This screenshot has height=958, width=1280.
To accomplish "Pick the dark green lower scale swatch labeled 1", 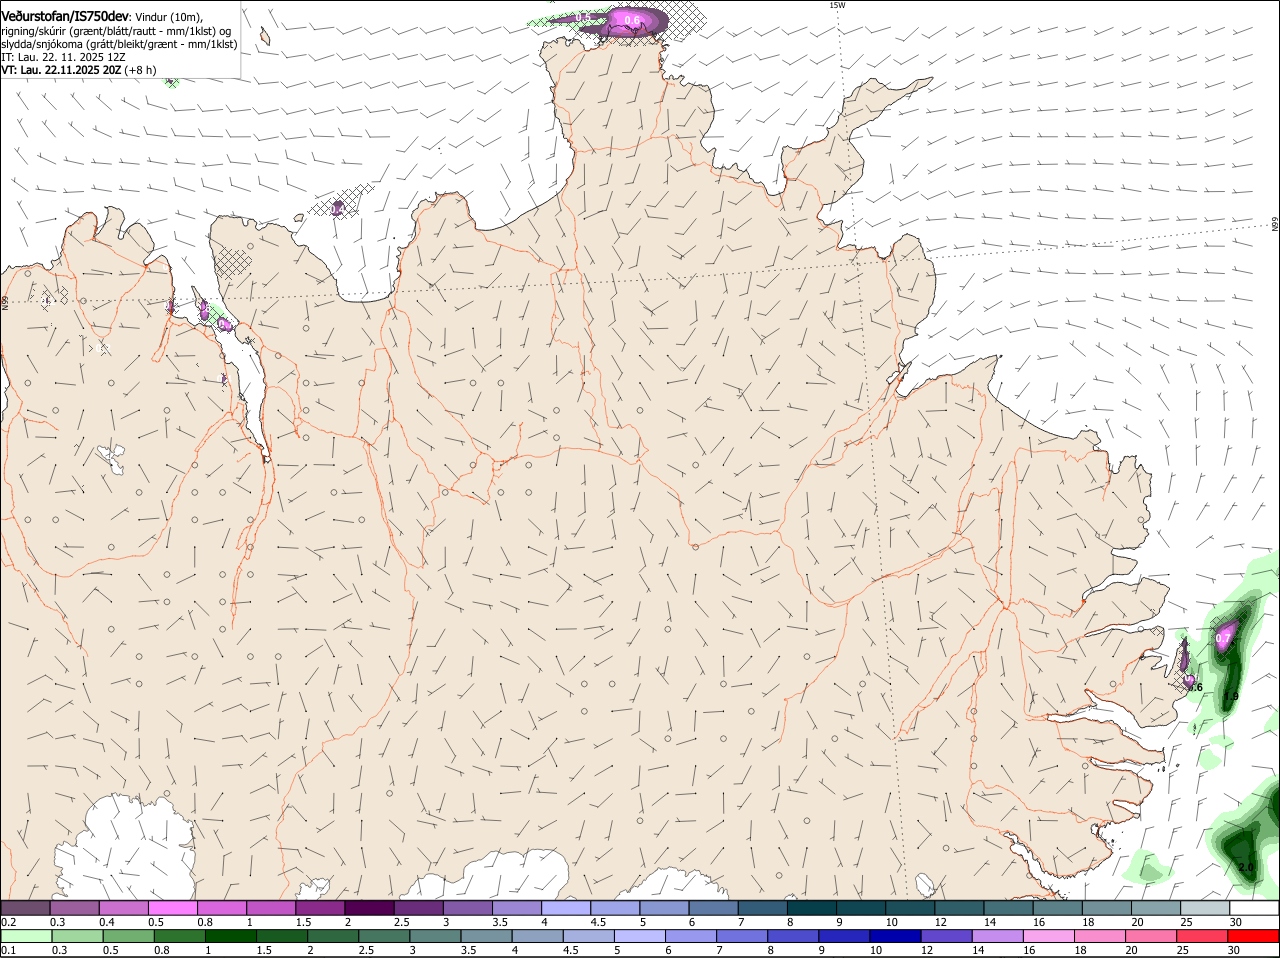I will point(230,936).
